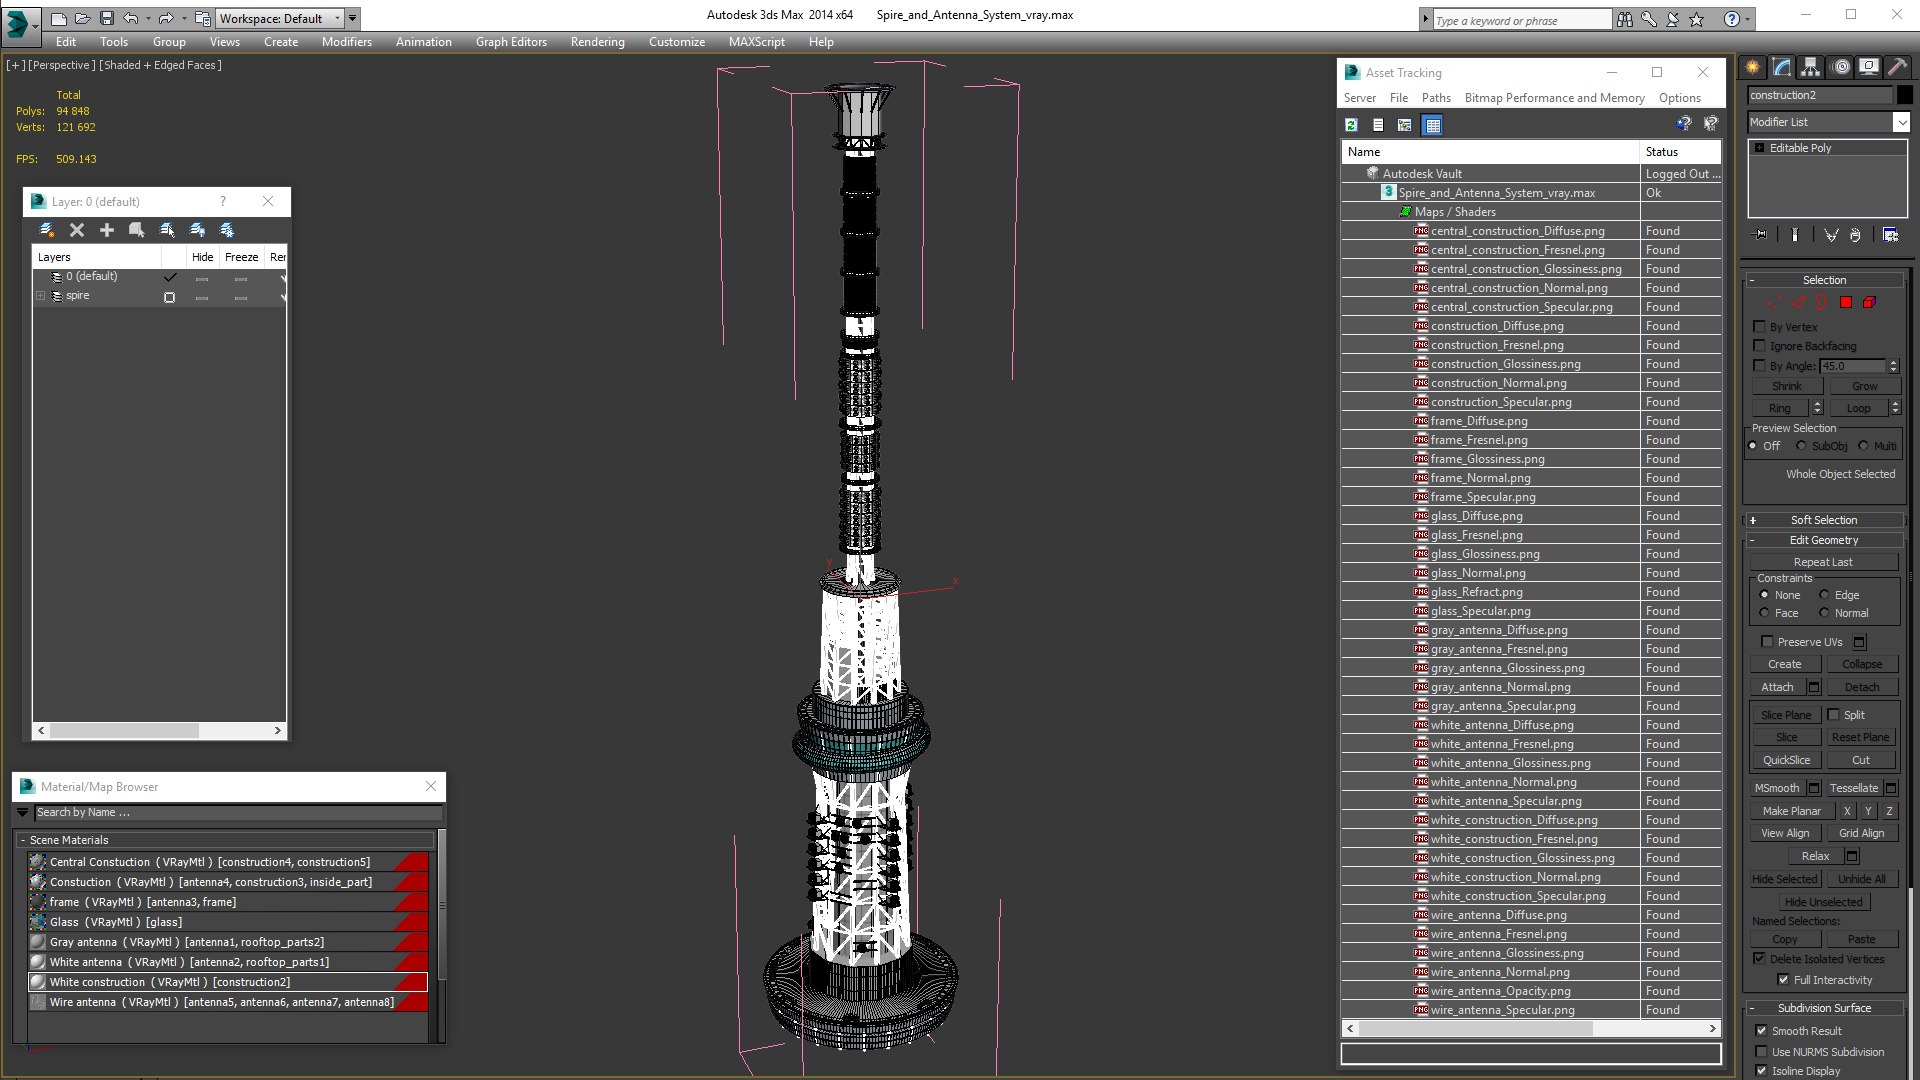The image size is (1920, 1080).
Task: Delete highlighted layer with X icon
Action: click(77, 230)
